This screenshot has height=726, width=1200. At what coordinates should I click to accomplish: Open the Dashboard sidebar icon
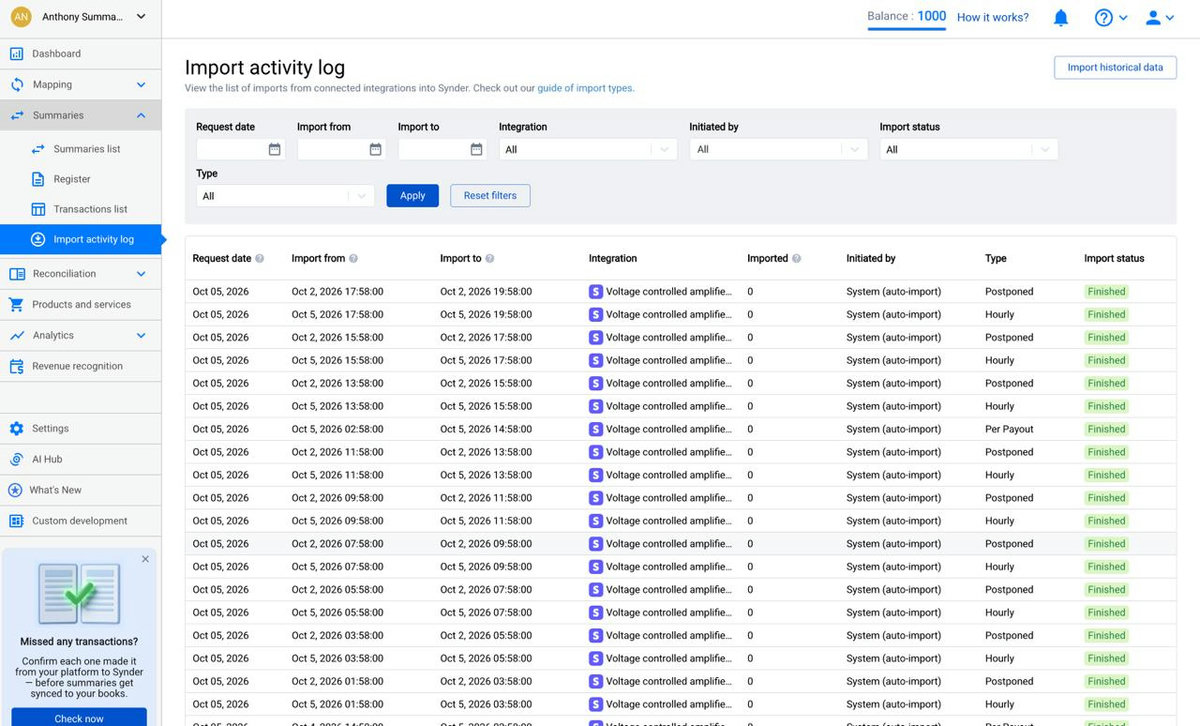click(16, 54)
